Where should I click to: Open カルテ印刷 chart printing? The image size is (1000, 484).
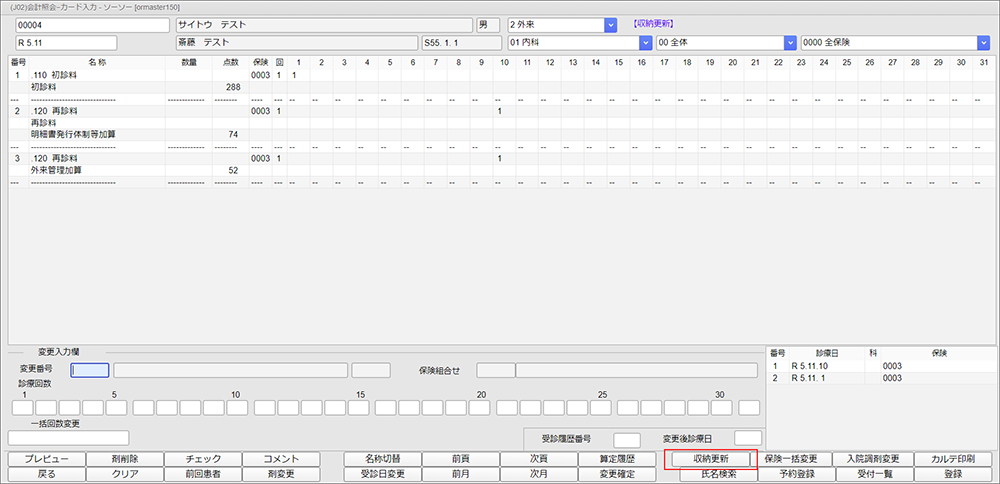[953, 458]
